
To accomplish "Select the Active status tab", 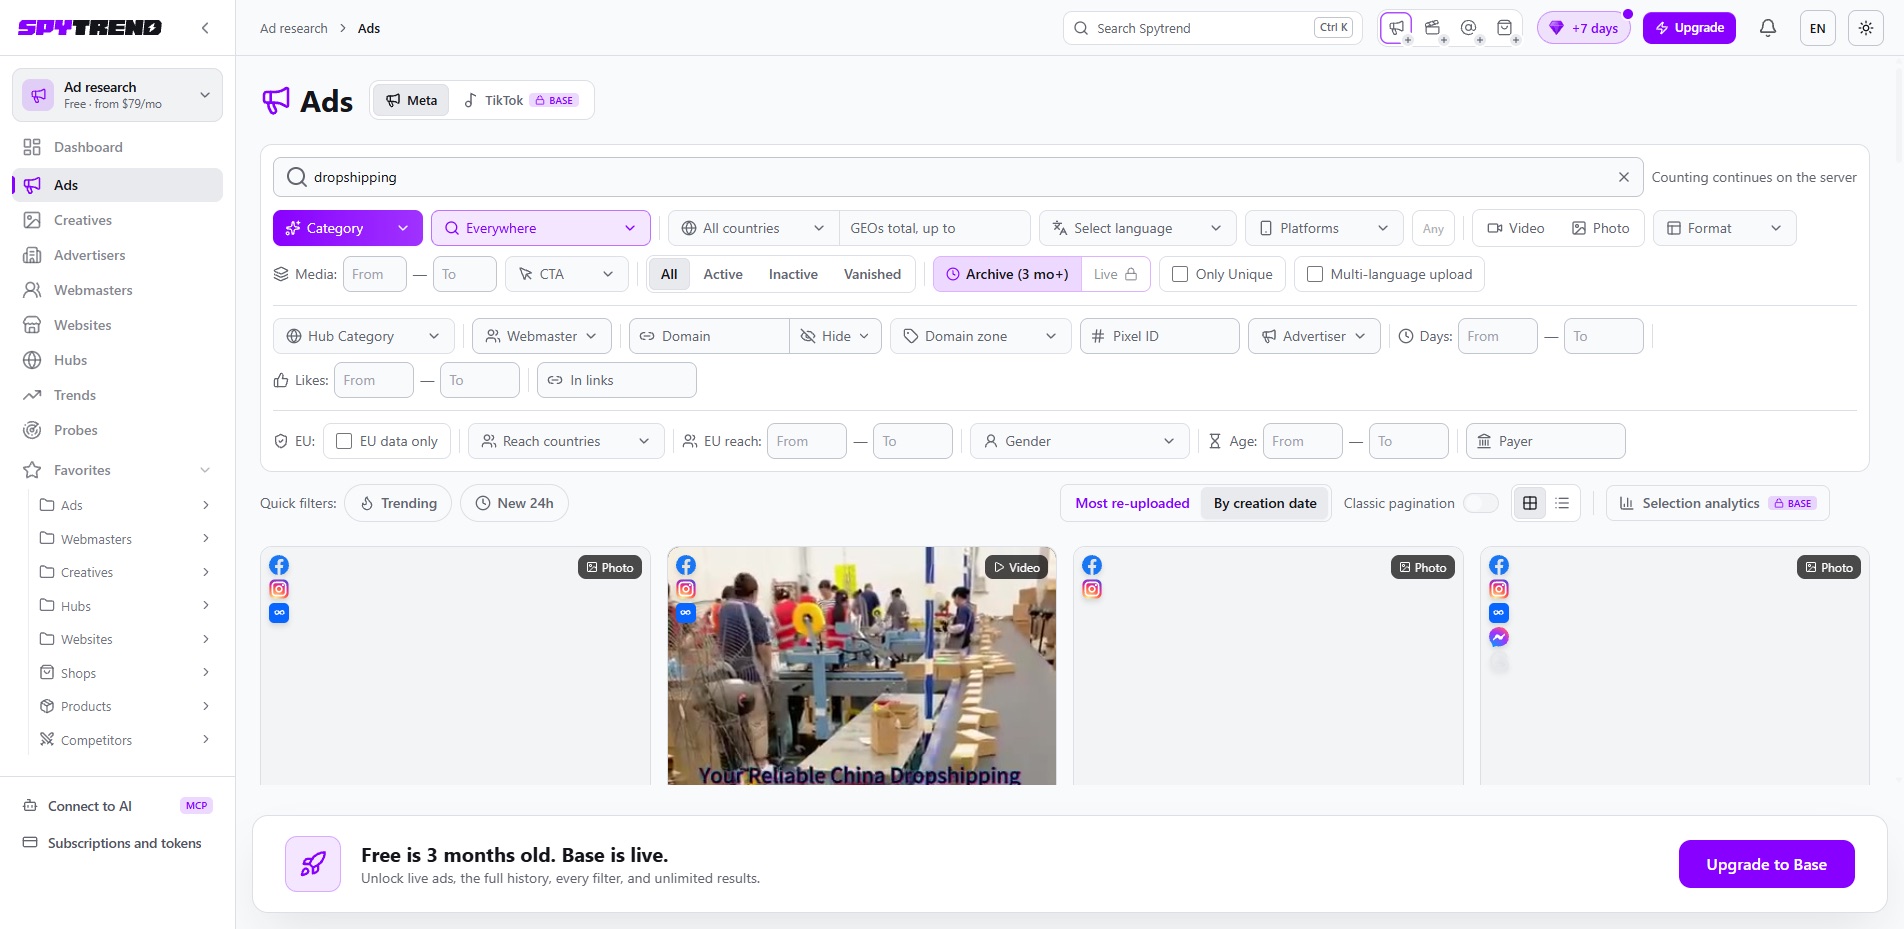I will [x=723, y=274].
